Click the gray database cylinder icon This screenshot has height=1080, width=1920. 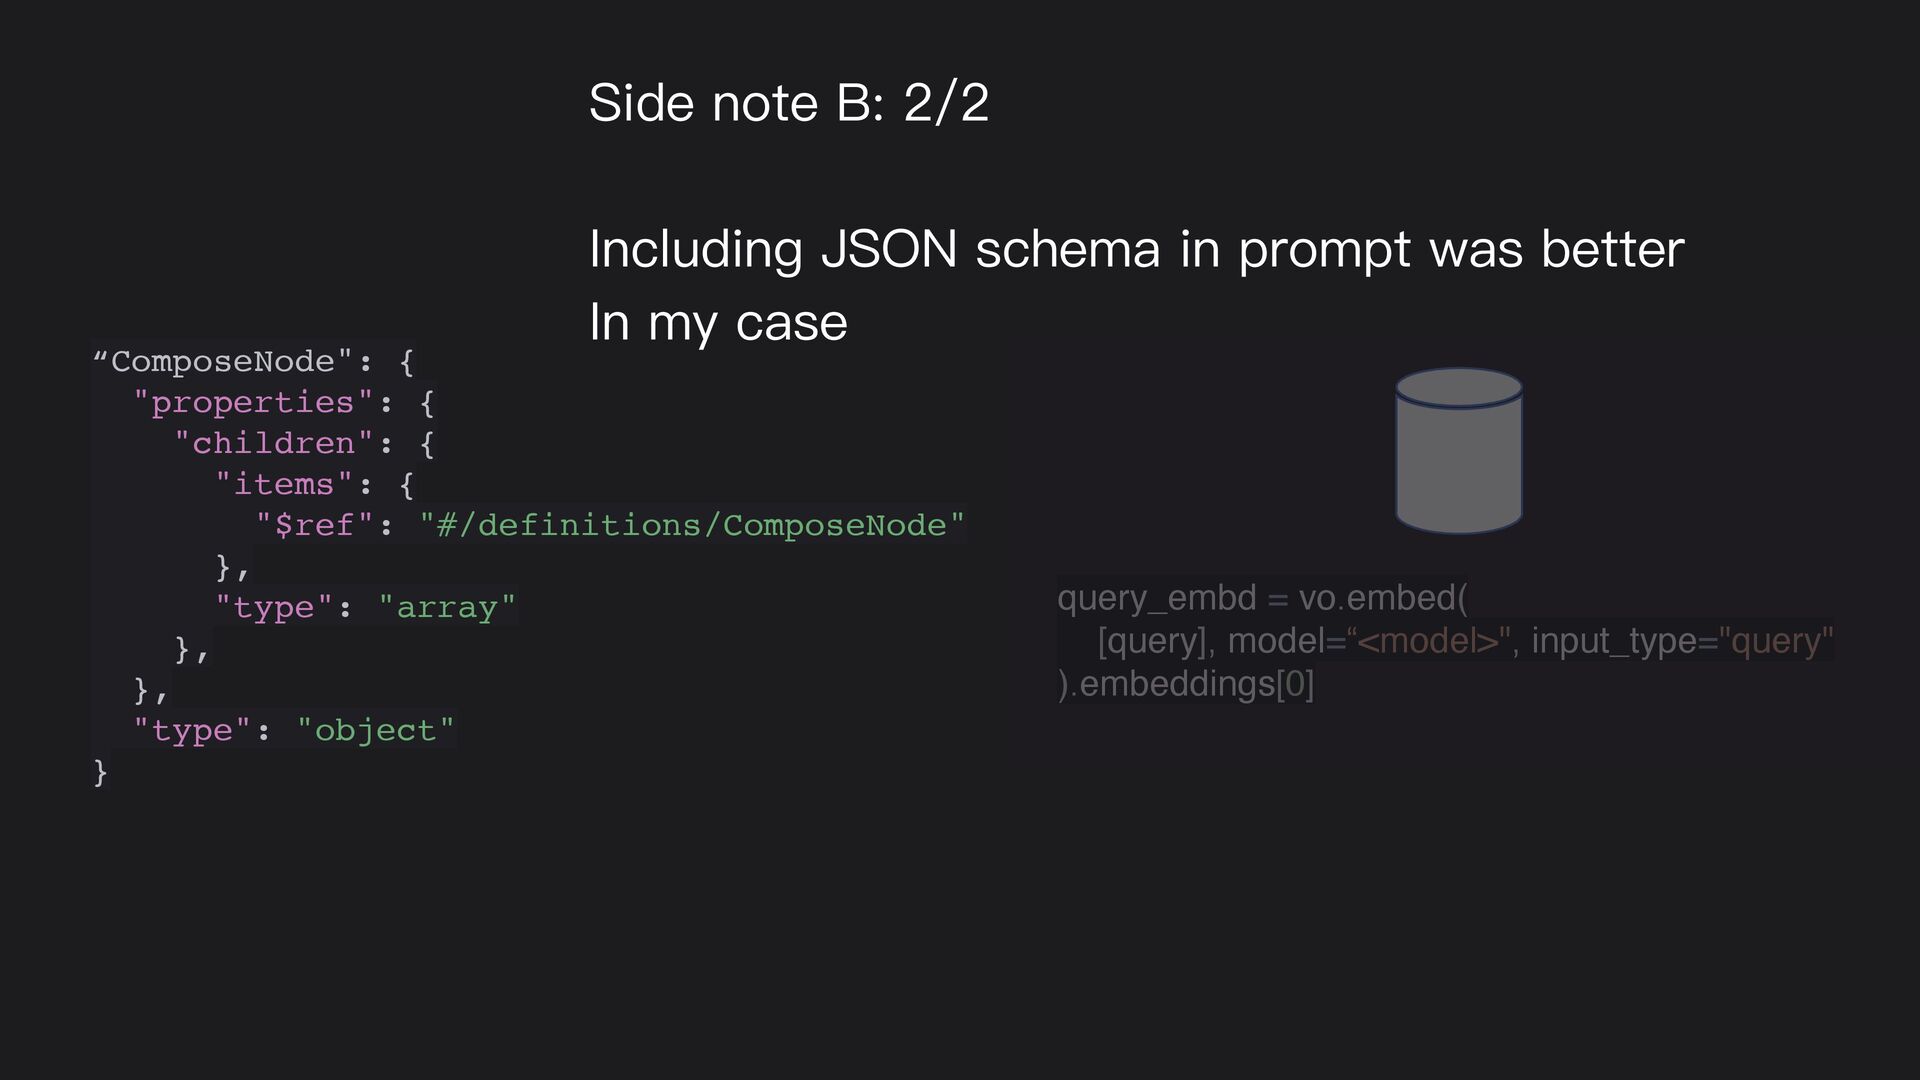(1459, 451)
